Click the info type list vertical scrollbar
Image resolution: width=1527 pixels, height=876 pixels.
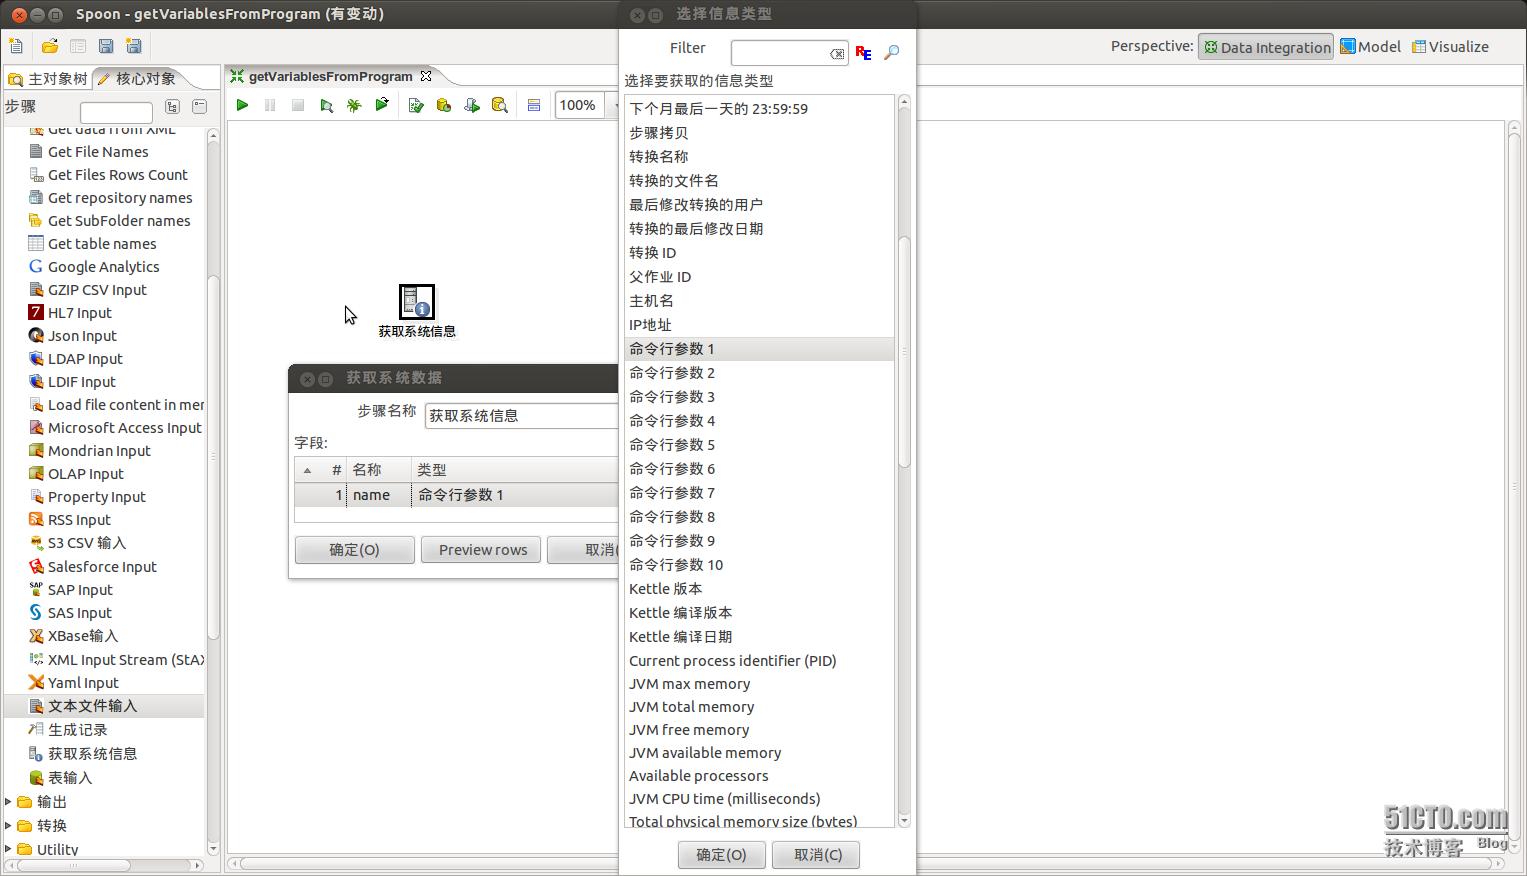click(x=904, y=350)
